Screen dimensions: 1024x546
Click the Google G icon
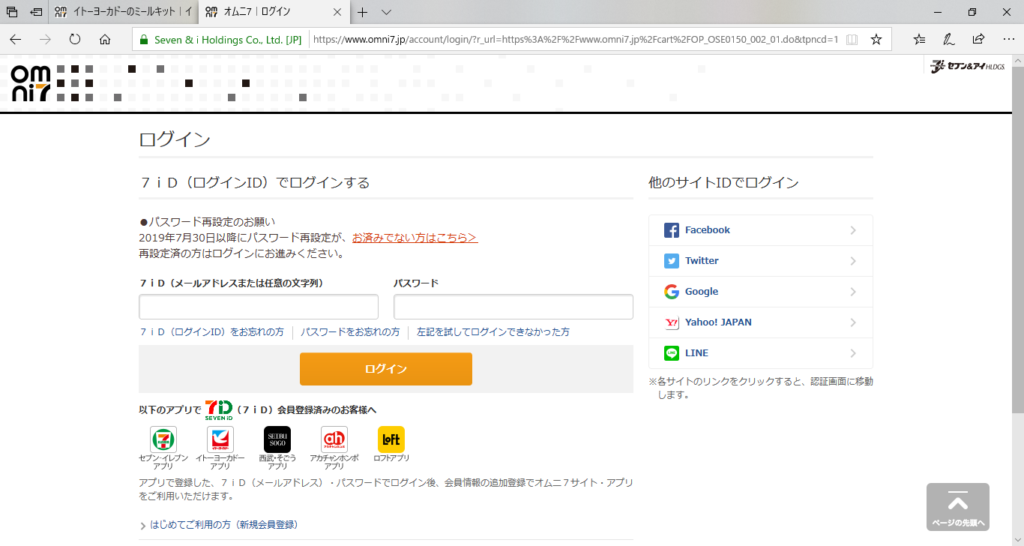[671, 291]
